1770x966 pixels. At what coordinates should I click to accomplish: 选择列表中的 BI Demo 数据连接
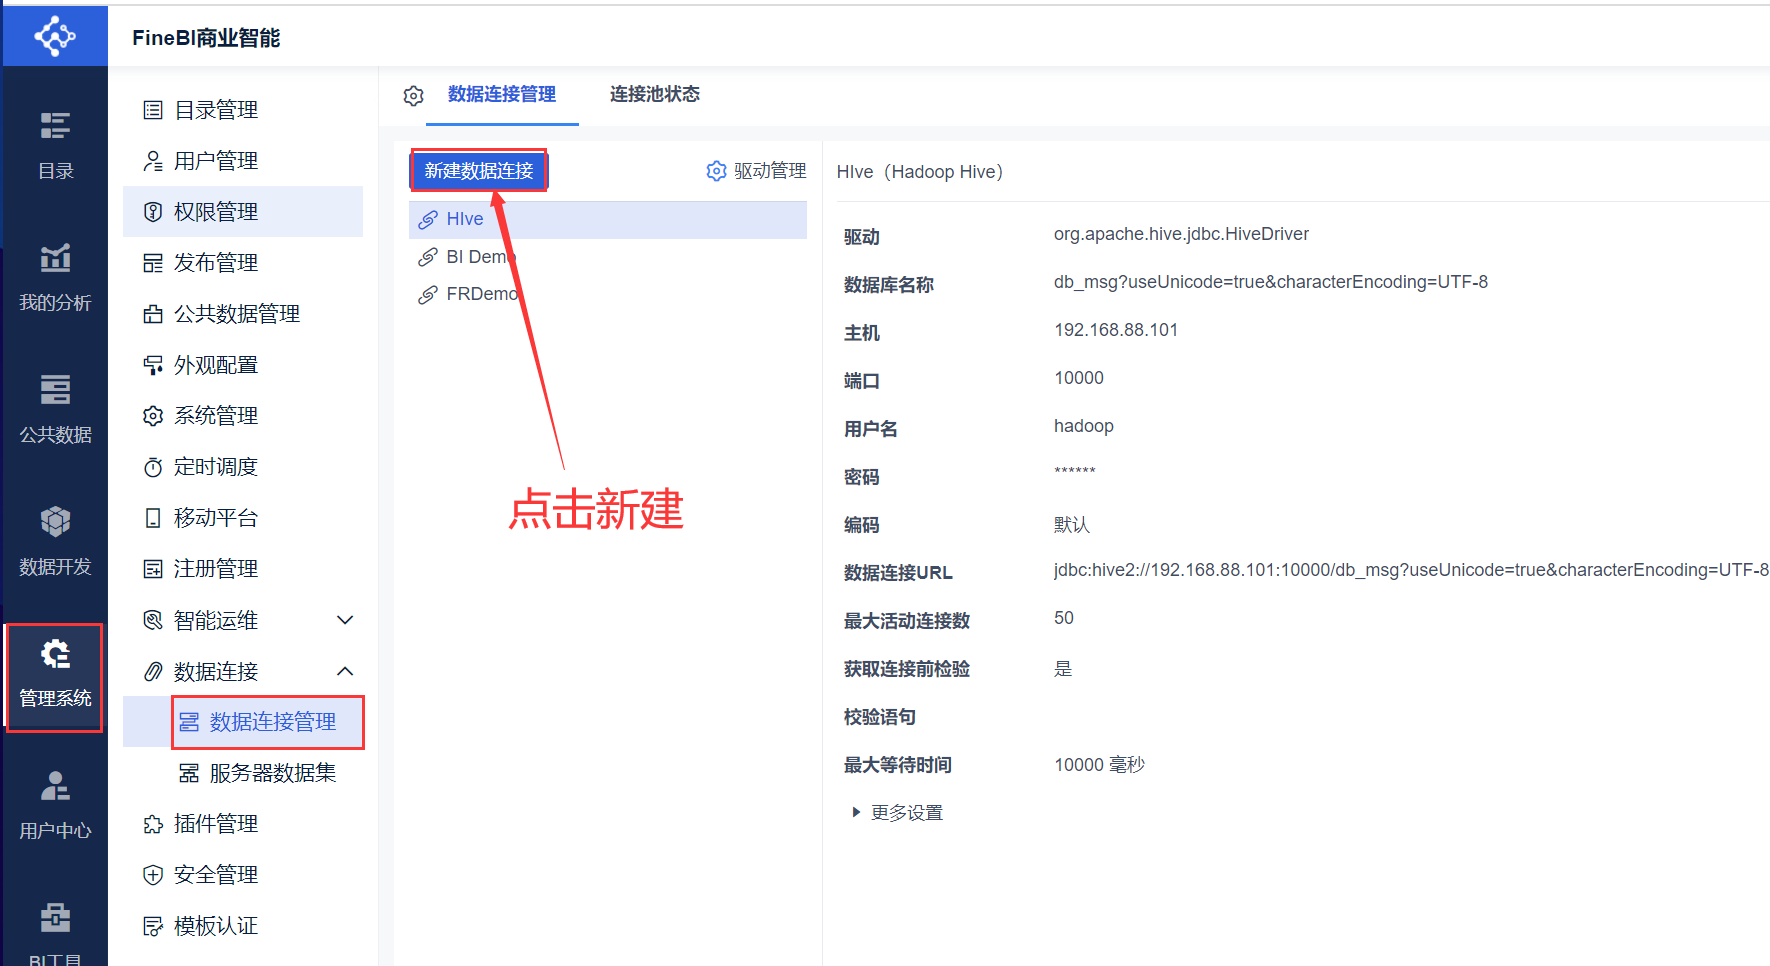pyautogui.click(x=480, y=256)
